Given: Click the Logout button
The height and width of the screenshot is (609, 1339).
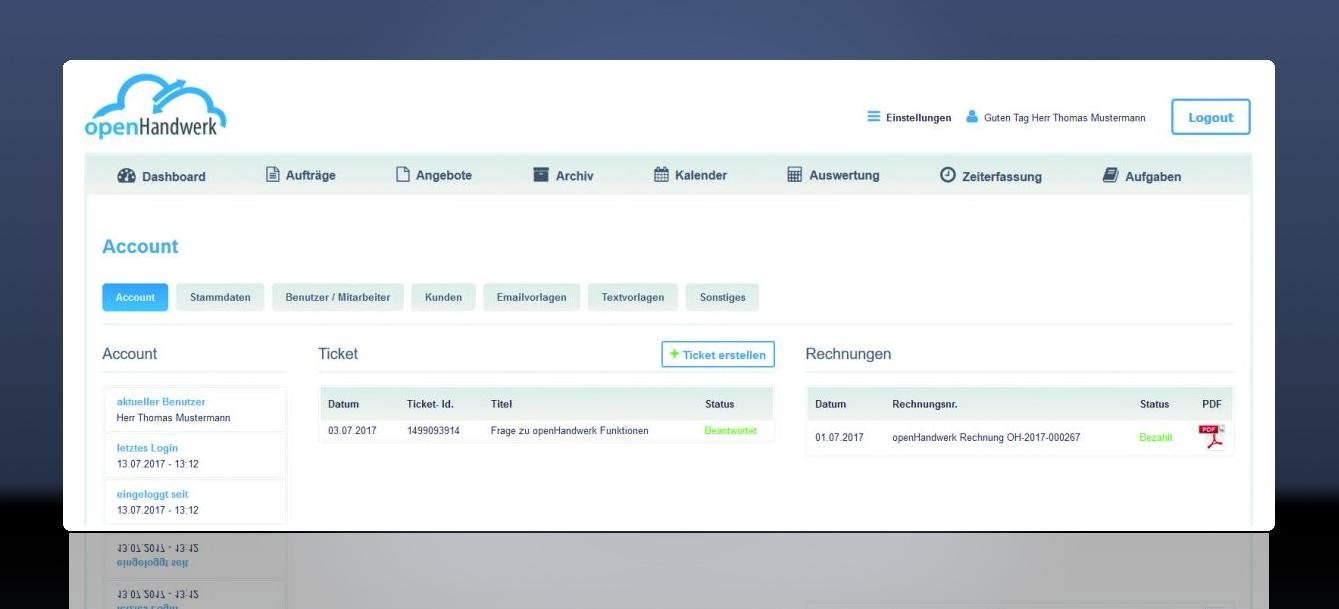Looking at the screenshot, I should coord(1210,117).
